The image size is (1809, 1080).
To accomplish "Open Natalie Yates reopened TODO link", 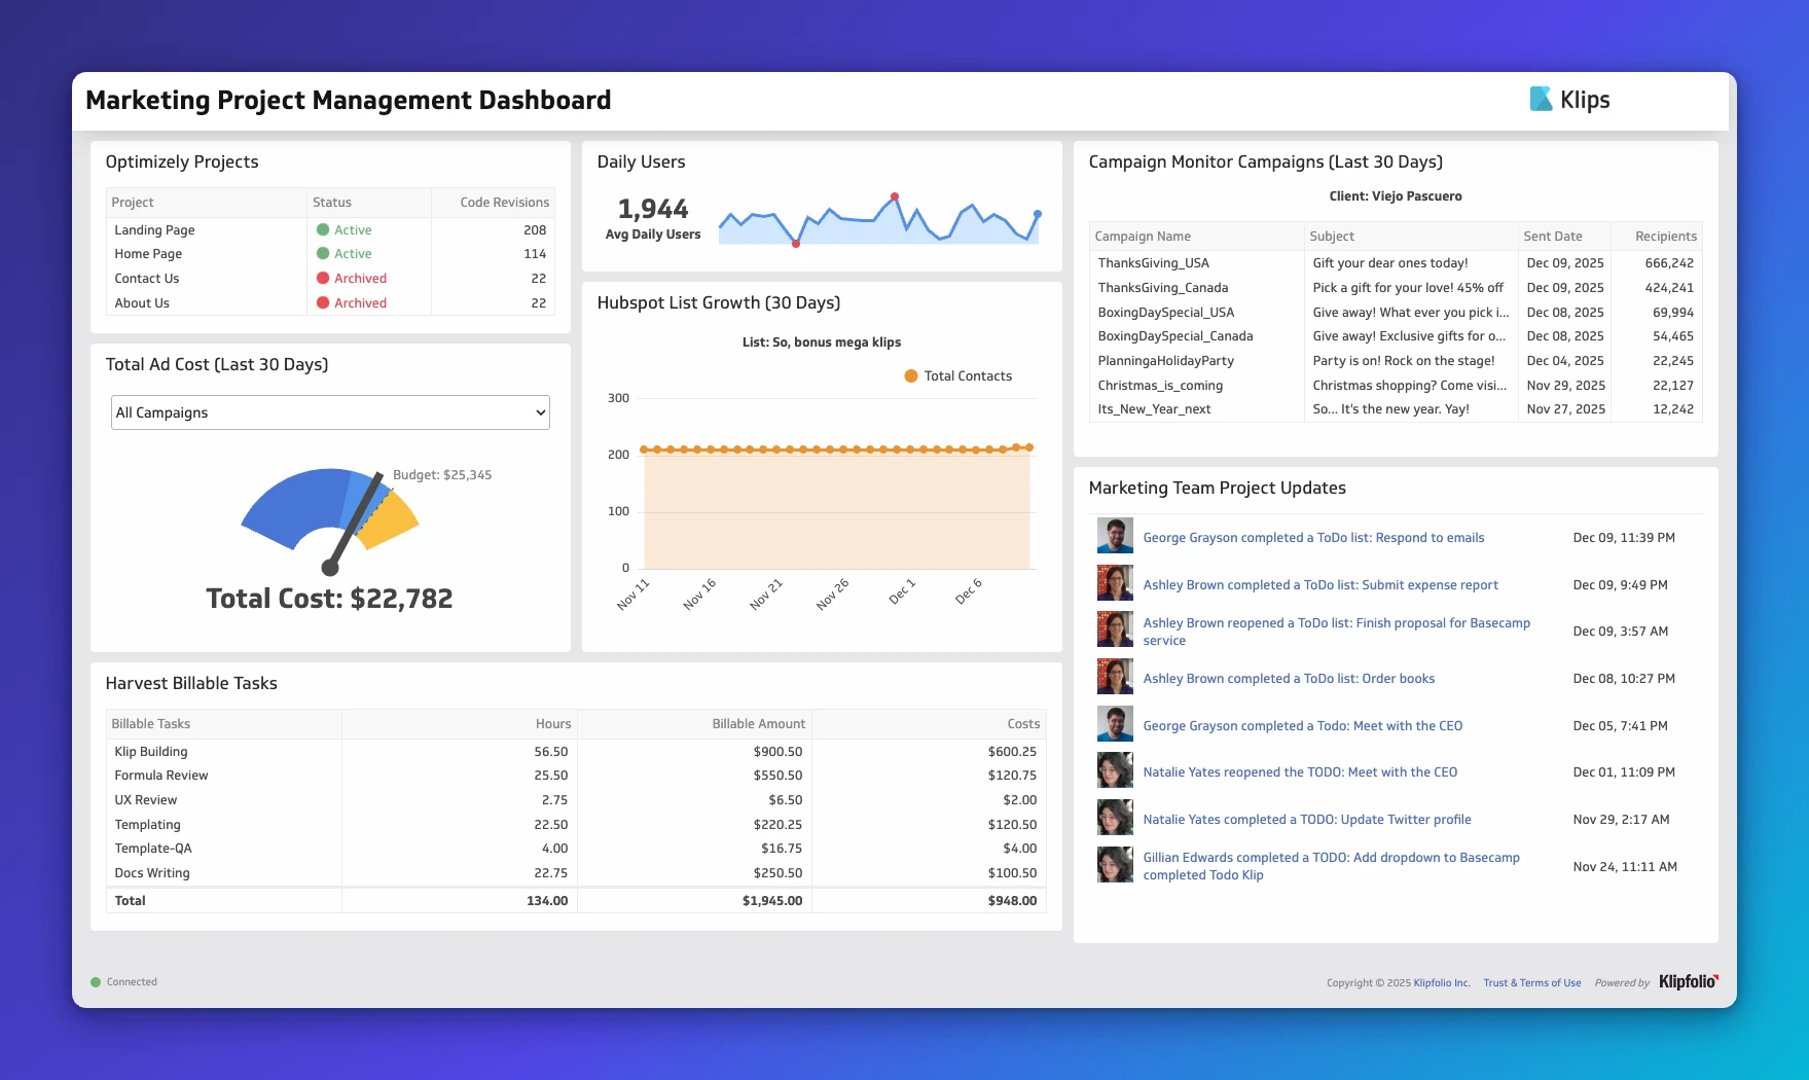I will [x=1300, y=772].
